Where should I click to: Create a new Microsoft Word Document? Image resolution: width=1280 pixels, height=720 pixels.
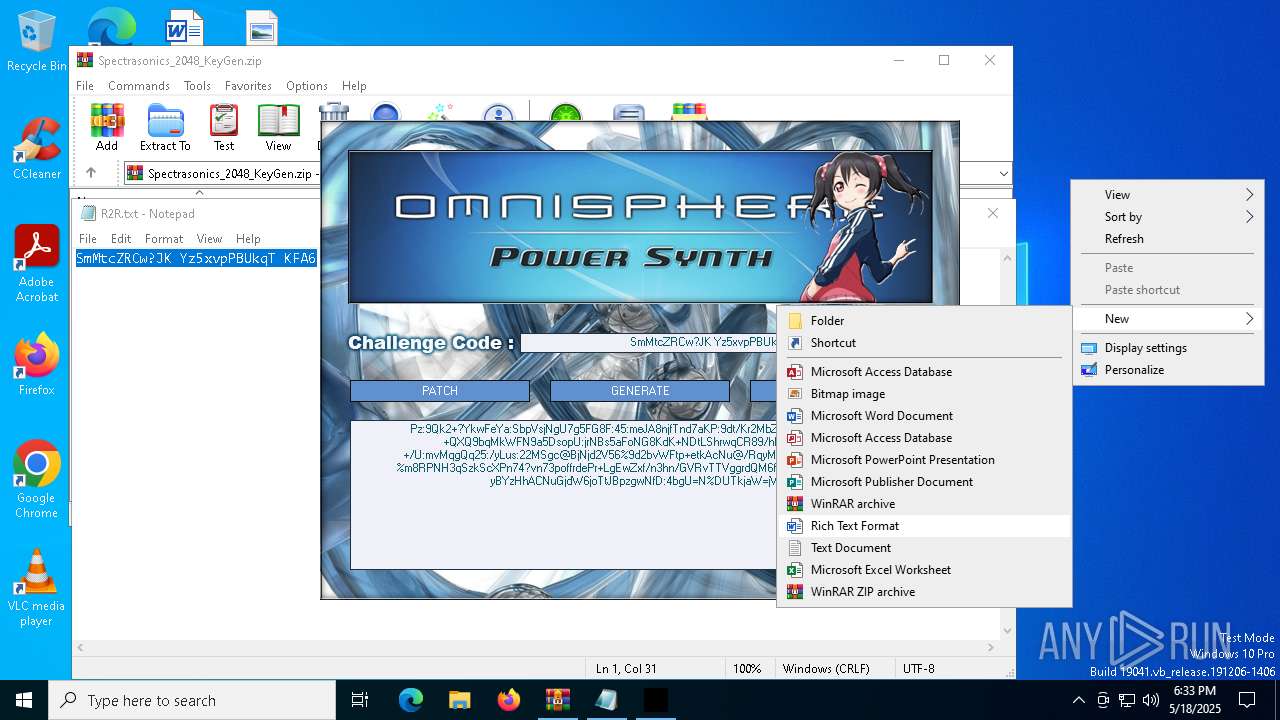(924, 416)
